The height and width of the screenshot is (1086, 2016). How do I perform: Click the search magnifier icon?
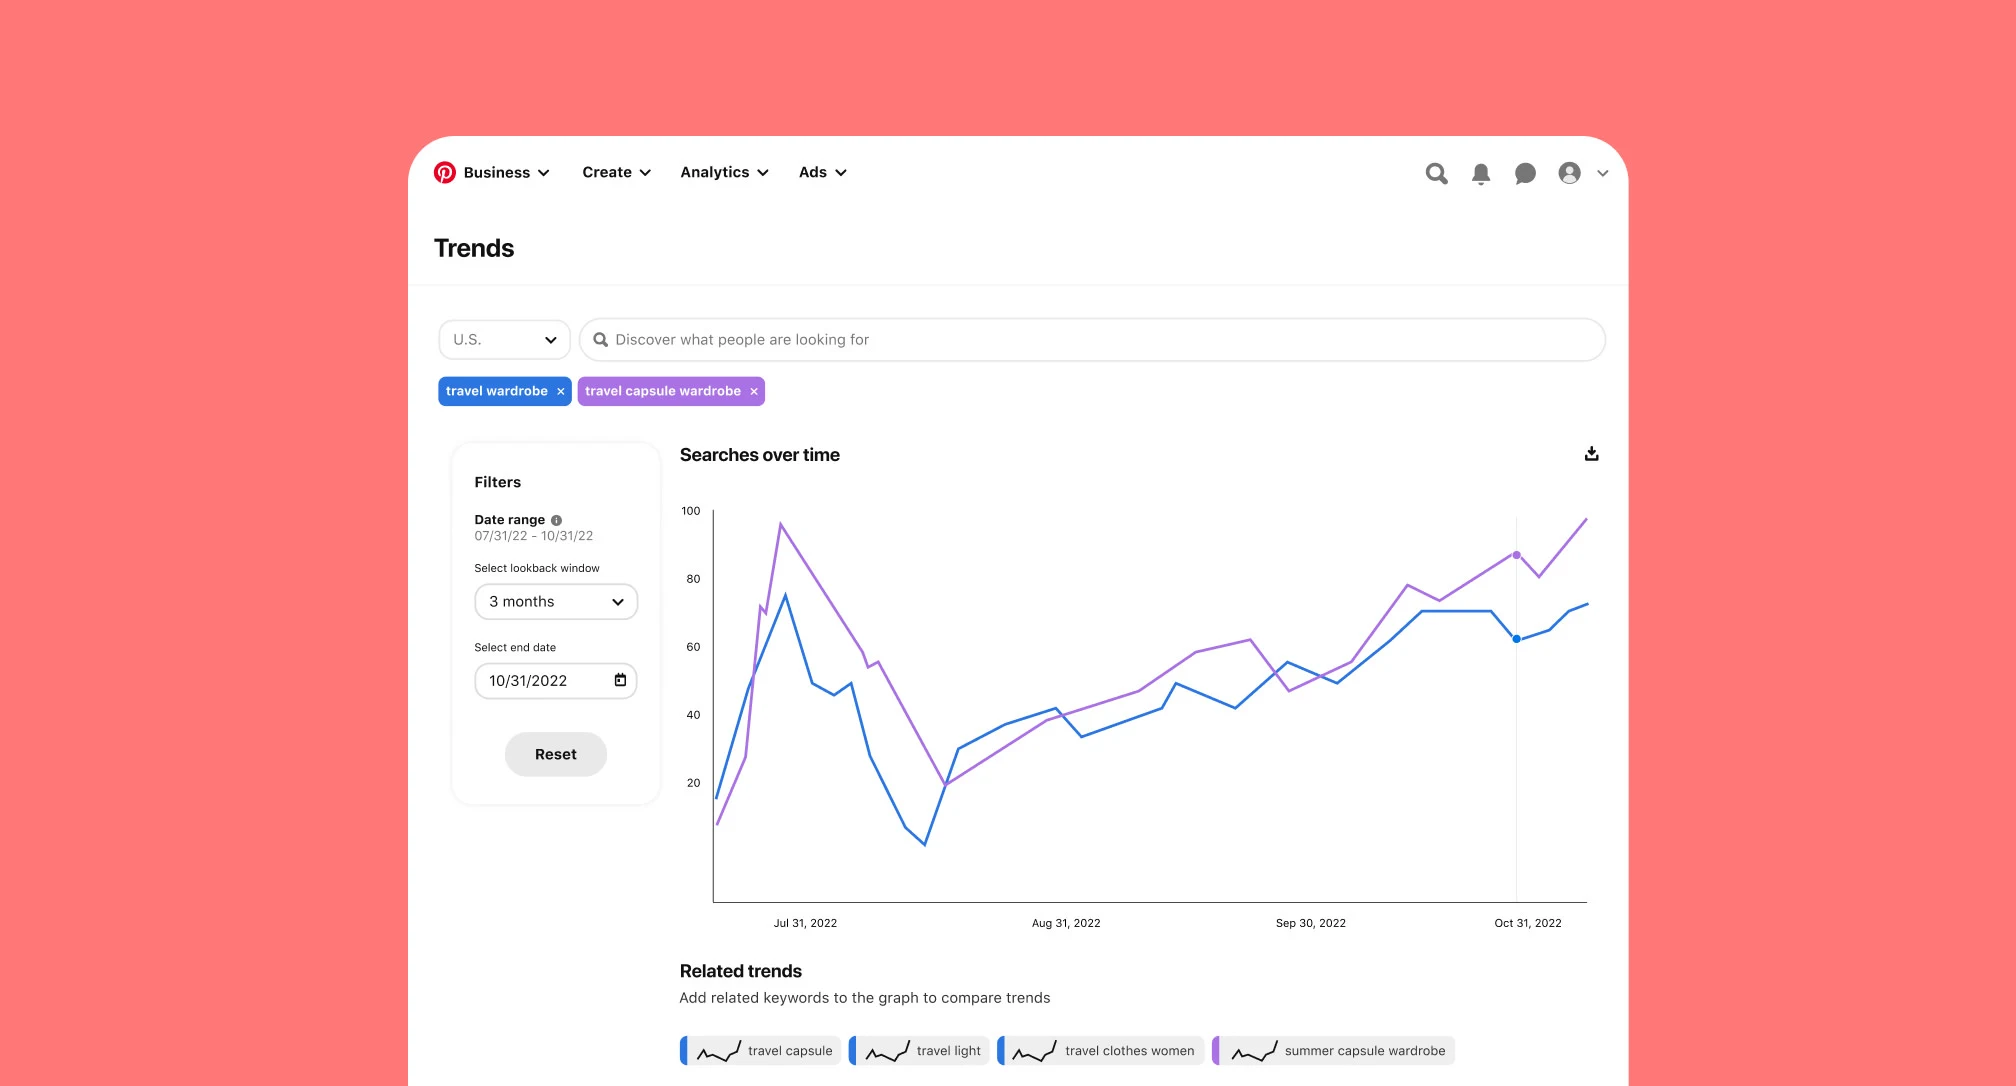[1436, 171]
